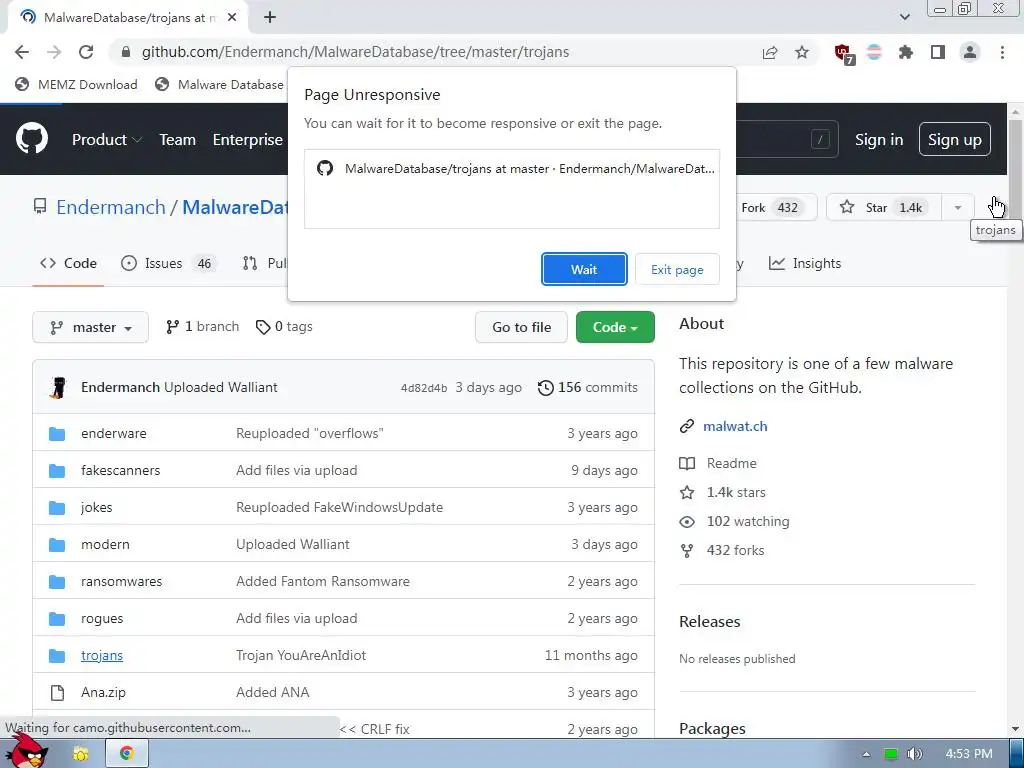Screen dimensions: 1024x768
Task: Star the repository
Action: [x=884, y=208]
